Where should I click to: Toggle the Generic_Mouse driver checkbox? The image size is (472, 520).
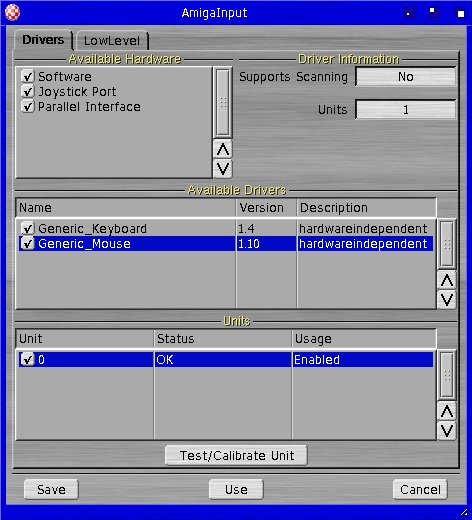(28, 243)
